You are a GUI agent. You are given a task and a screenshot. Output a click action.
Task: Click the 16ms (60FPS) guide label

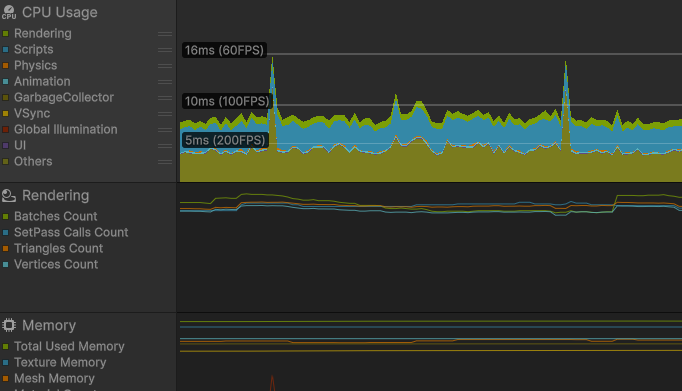(224, 50)
